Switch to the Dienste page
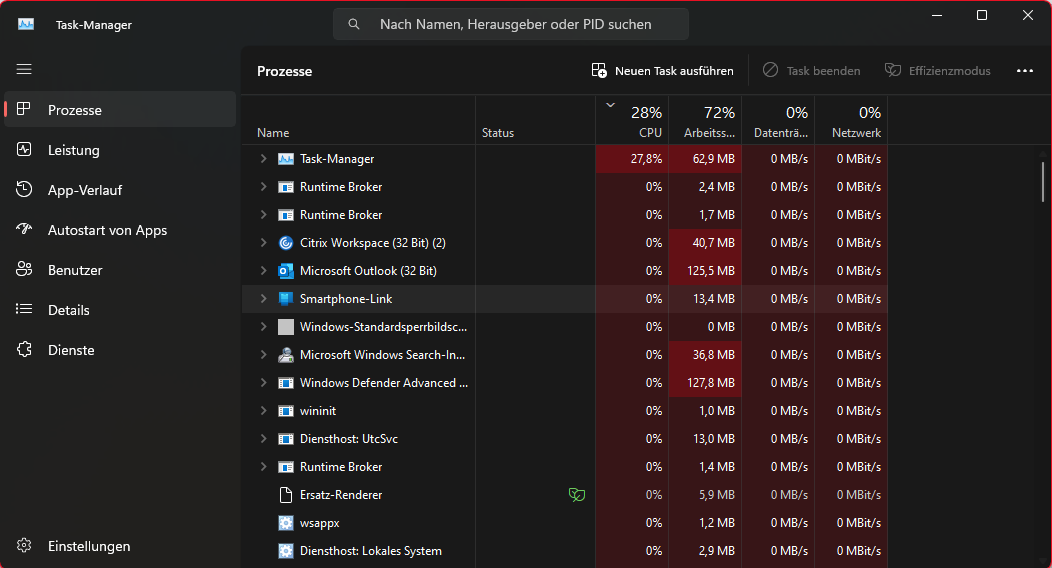This screenshot has width=1052, height=568. pyautogui.click(x=71, y=350)
